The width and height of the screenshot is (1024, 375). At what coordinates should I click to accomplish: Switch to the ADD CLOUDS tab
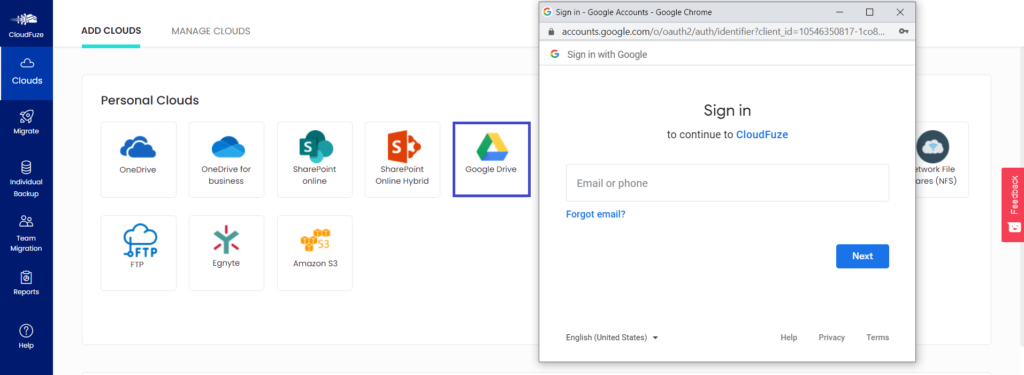111,31
